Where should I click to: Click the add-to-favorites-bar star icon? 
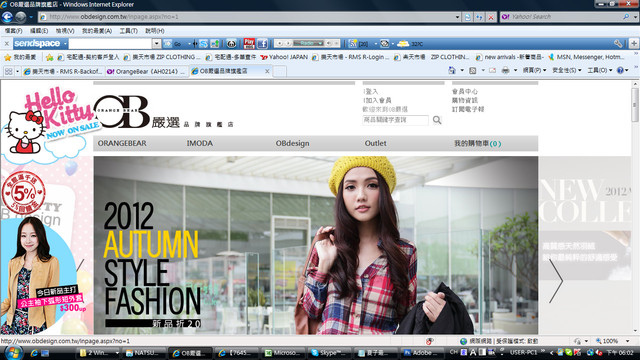pos(49,57)
